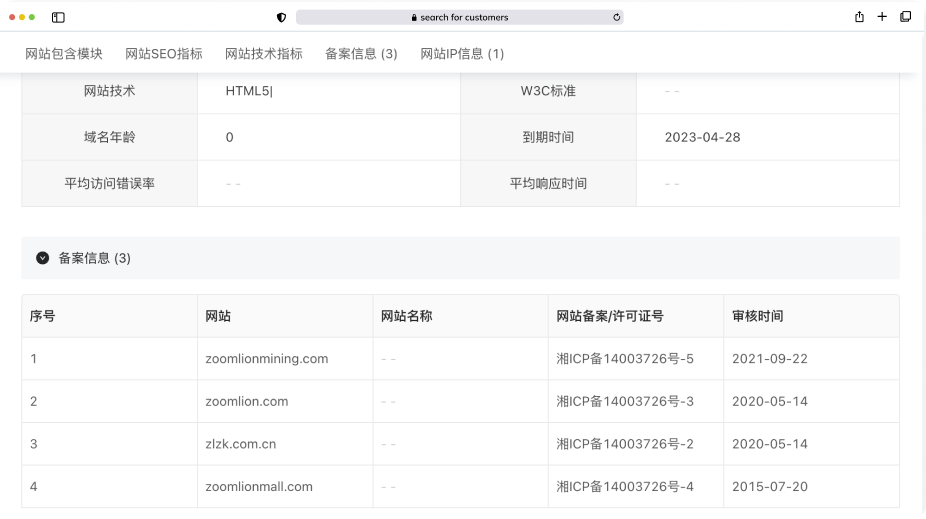Viewport: 926px width, 519px height.
Task: Go to the 网站IP信息 (1) tab
Action: (462, 54)
